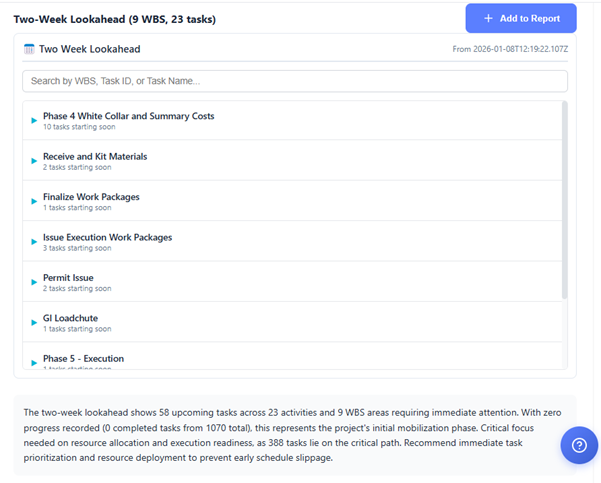Select the Permit Issue row title
Image resolution: width=601 pixels, height=483 pixels.
(68, 278)
